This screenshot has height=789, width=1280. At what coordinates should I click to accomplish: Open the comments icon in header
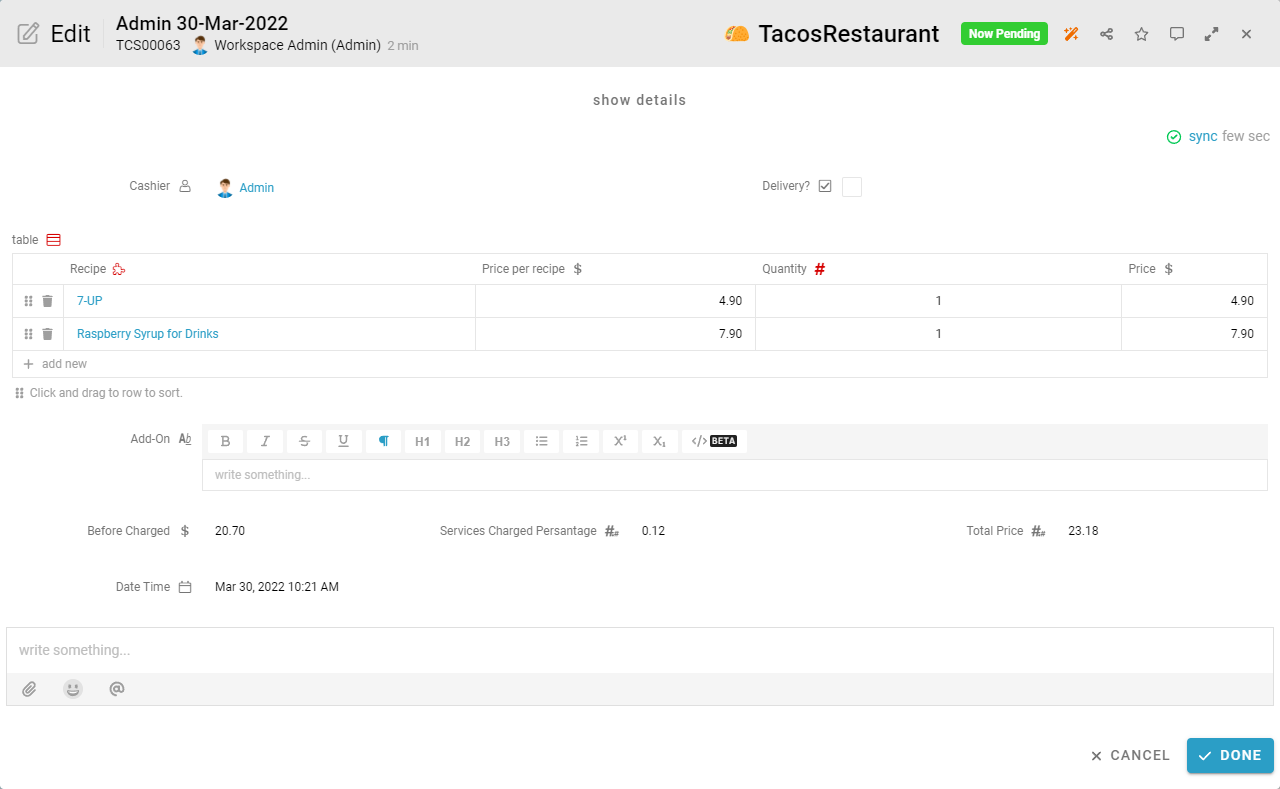[x=1176, y=34]
